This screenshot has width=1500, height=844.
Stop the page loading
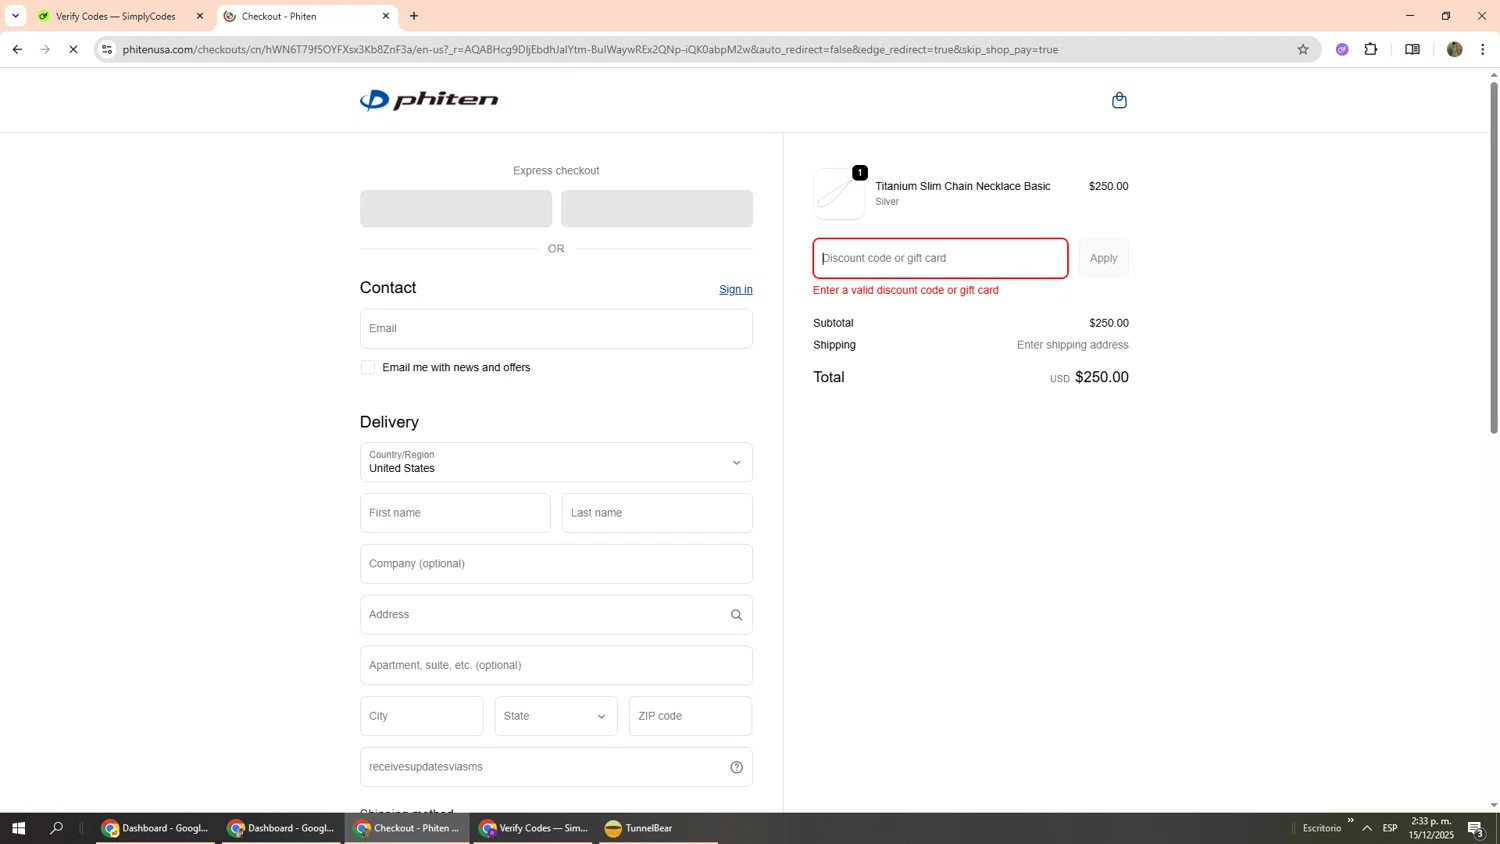(x=73, y=49)
